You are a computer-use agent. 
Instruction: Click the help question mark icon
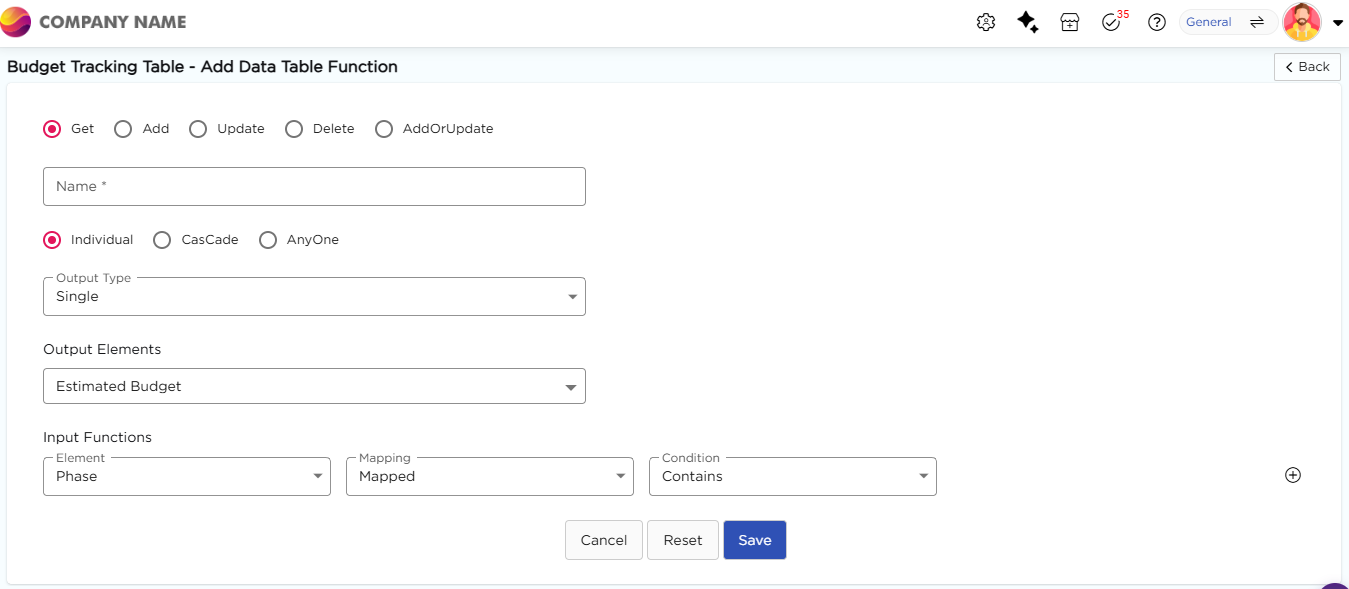(1157, 22)
